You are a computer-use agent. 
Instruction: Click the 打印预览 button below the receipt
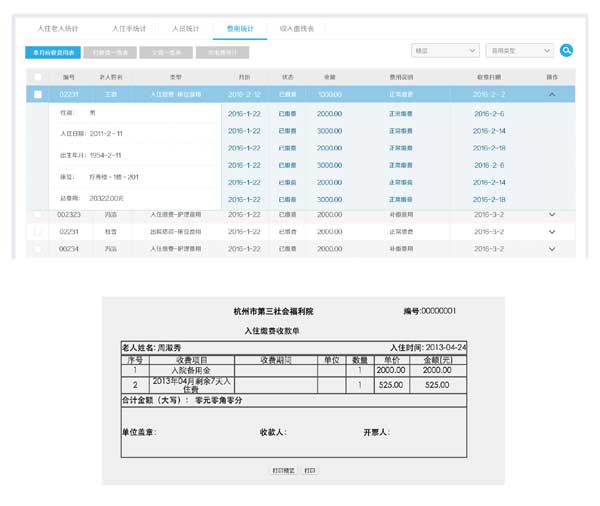tap(283, 468)
